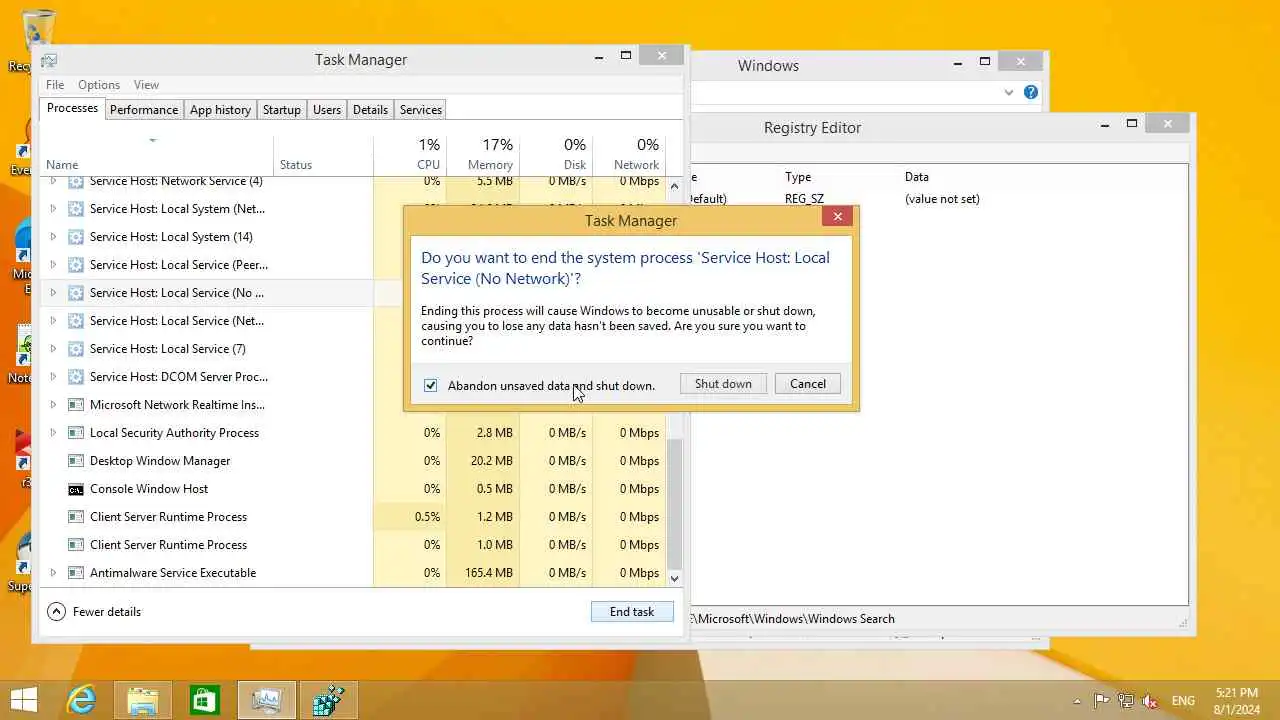Collapse to Fewer details
The width and height of the screenshot is (1280, 720).
[x=94, y=612]
